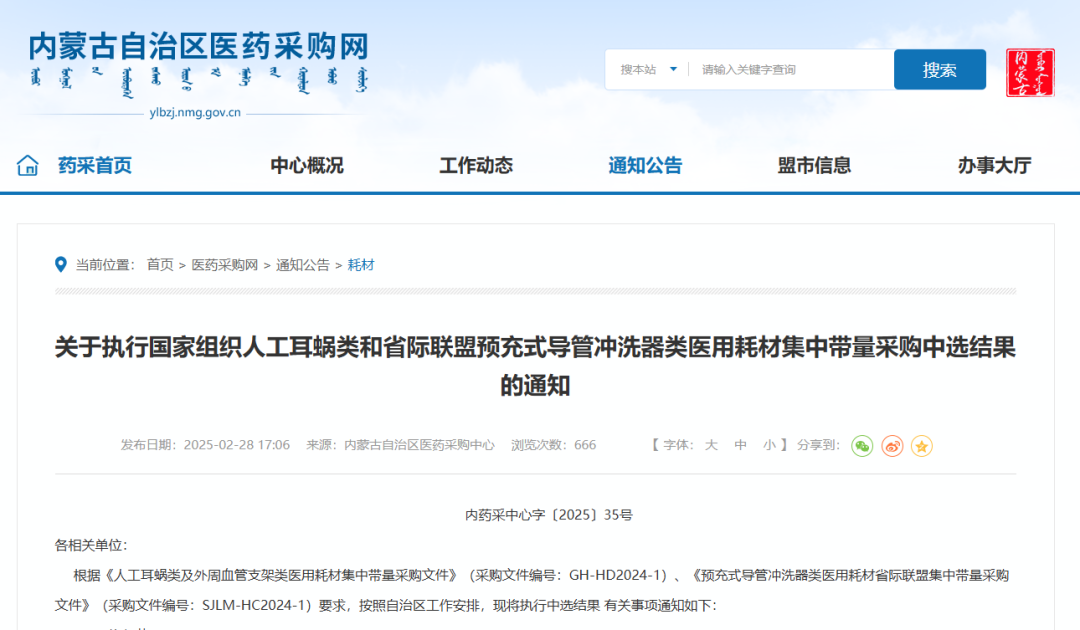
Task: Expand the search scope dropdown arrow
Action: 673,70
